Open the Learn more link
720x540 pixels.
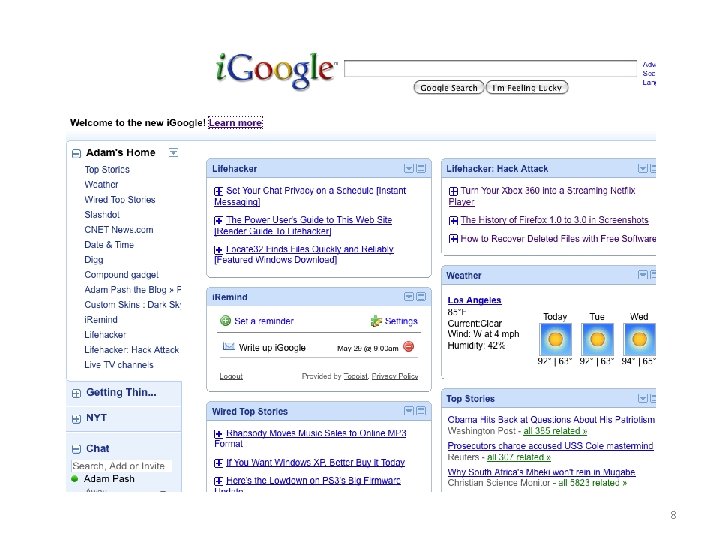236,123
